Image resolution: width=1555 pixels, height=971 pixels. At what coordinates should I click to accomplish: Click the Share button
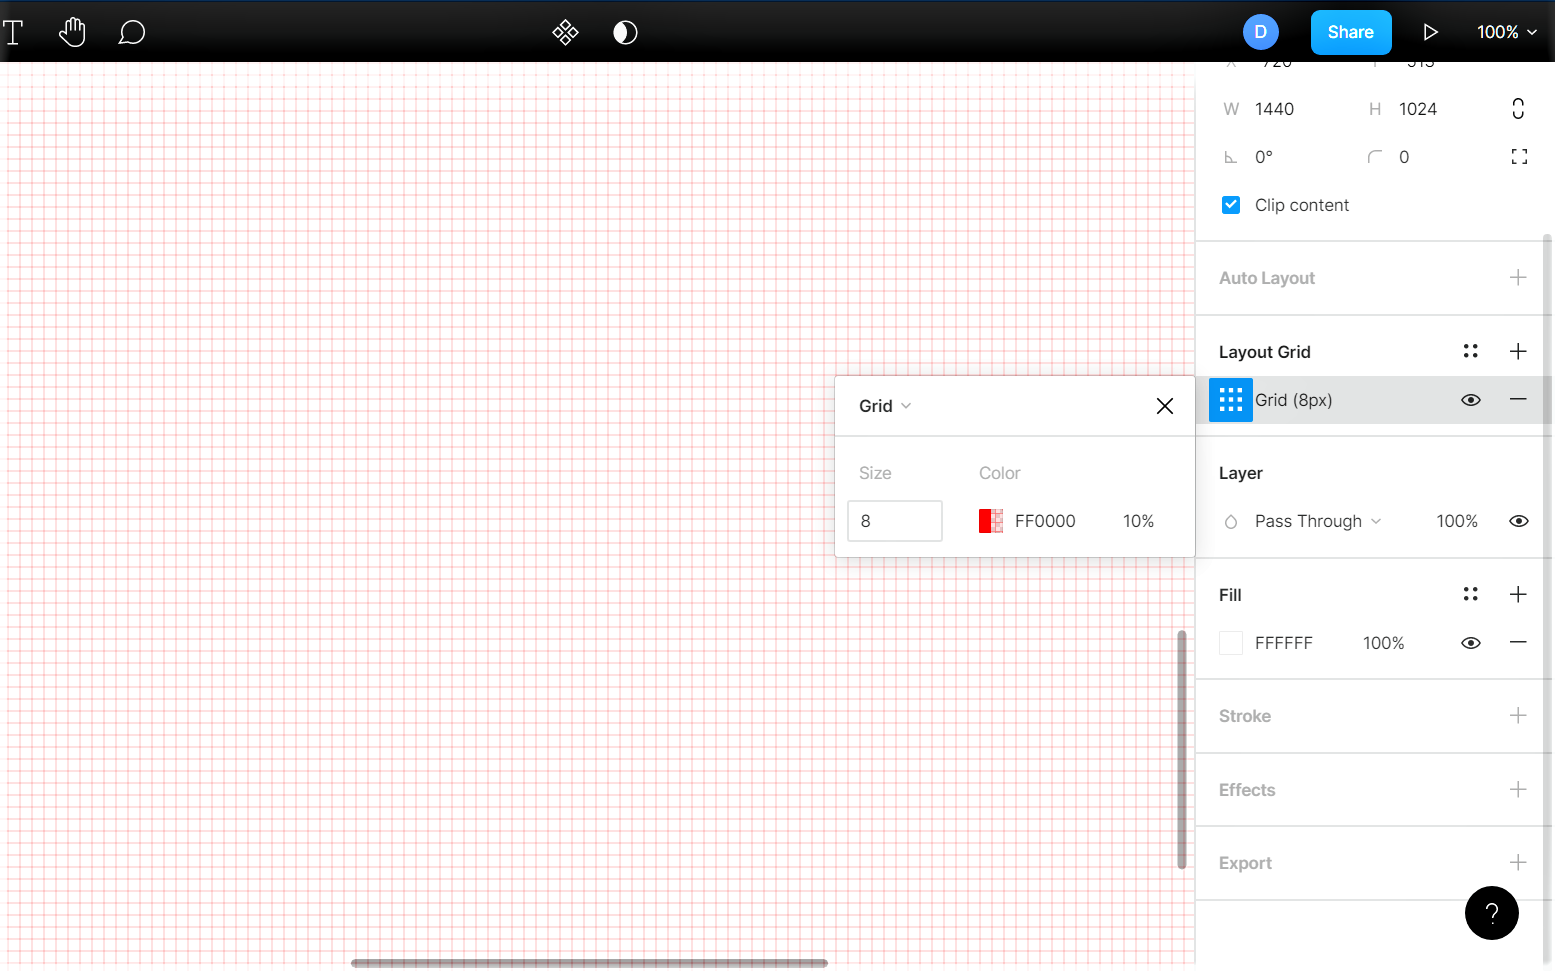[1350, 32]
